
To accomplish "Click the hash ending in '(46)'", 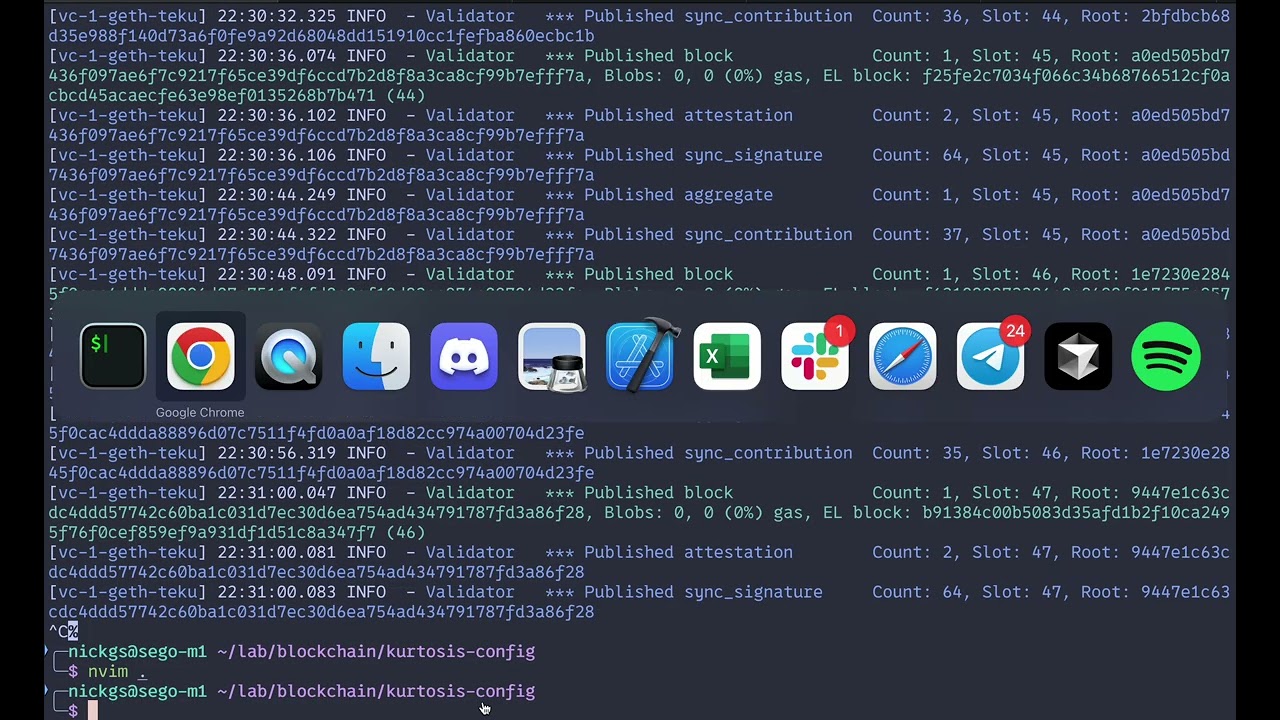I will (x=237, y=533).
